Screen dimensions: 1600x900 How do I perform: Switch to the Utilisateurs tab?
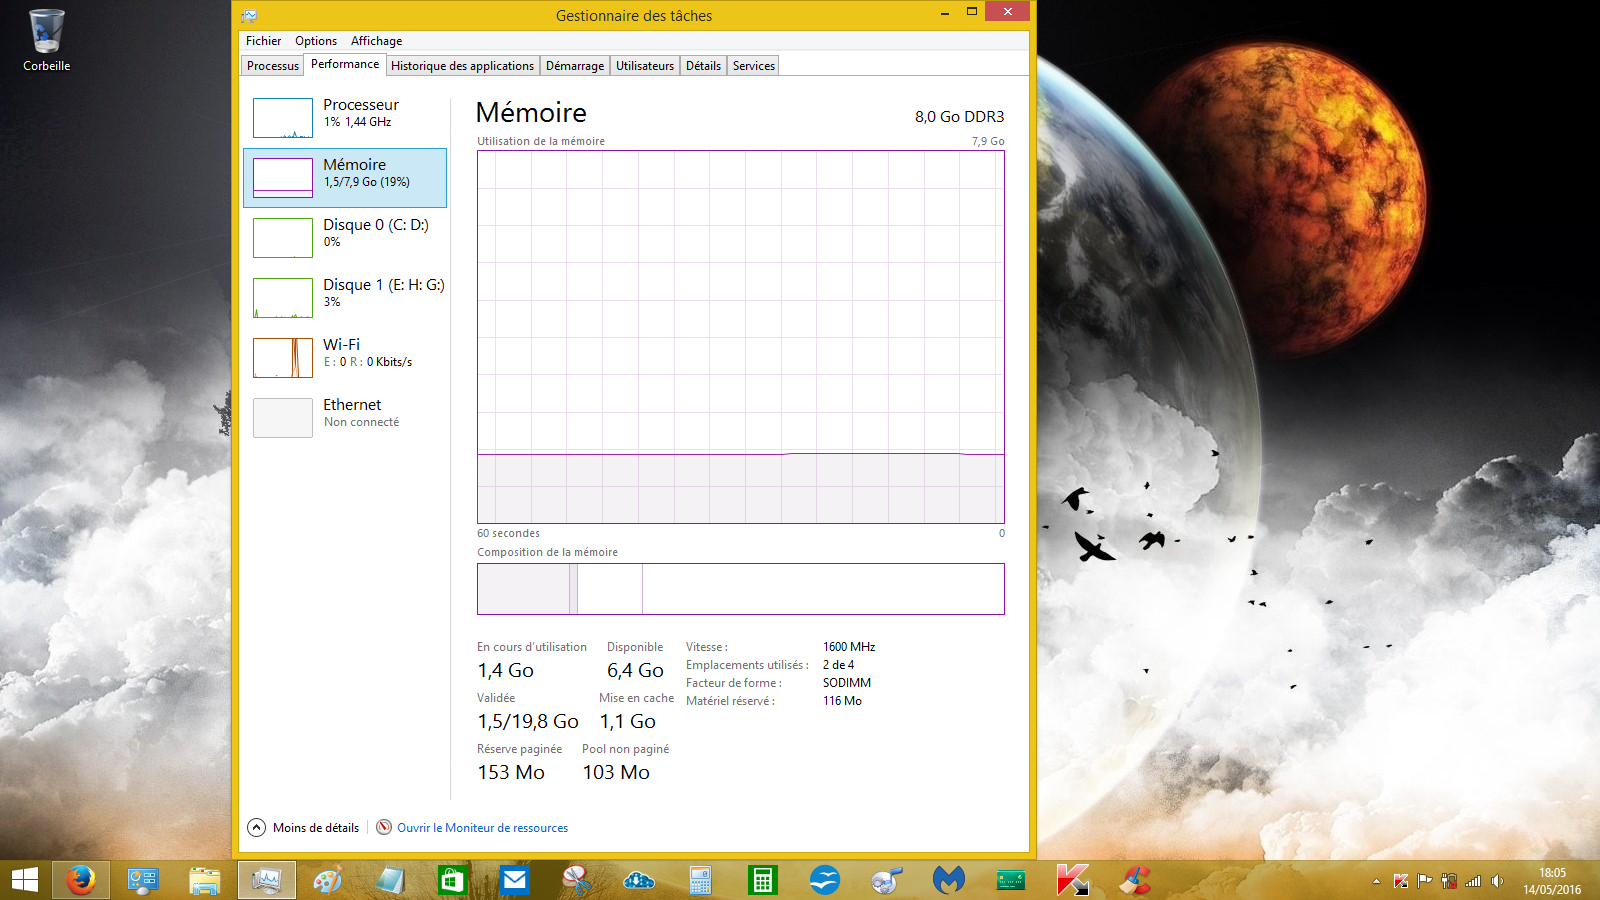(x=645, y=66)
